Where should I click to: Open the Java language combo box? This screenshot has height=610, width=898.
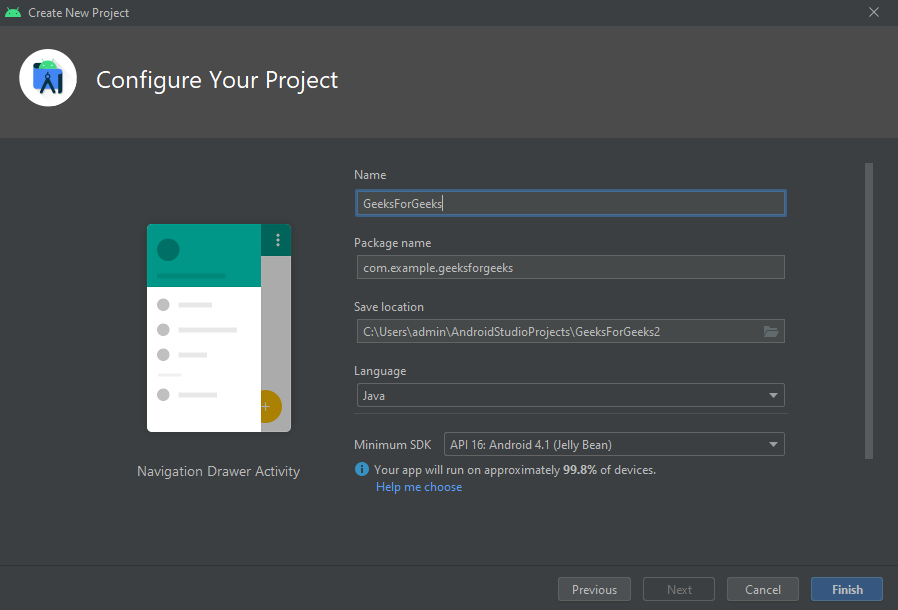(x=570, y=396)
